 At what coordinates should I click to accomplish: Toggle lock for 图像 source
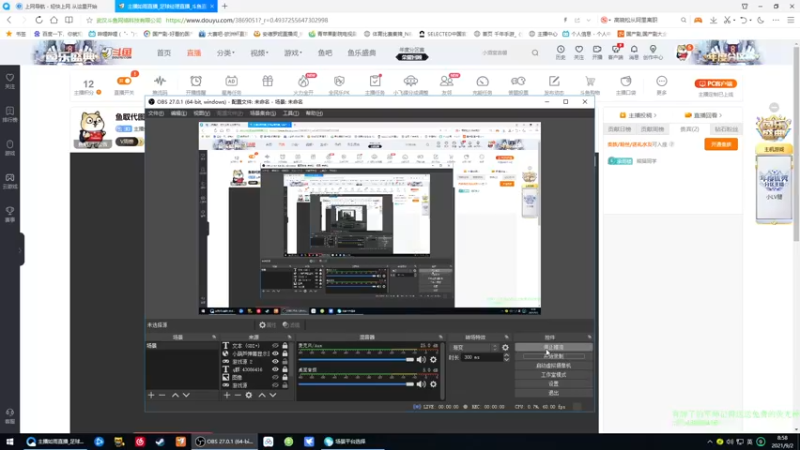click(x=285, y=378)
